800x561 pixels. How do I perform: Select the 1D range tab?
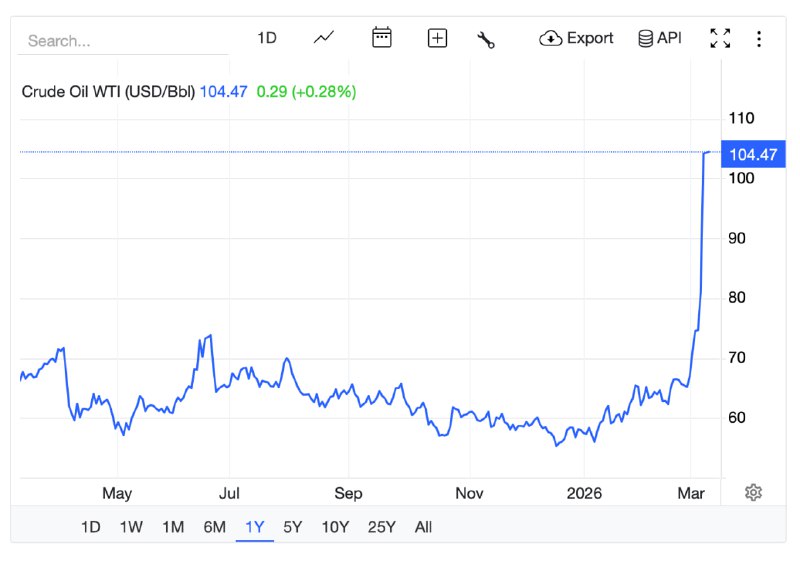[91, 527]
